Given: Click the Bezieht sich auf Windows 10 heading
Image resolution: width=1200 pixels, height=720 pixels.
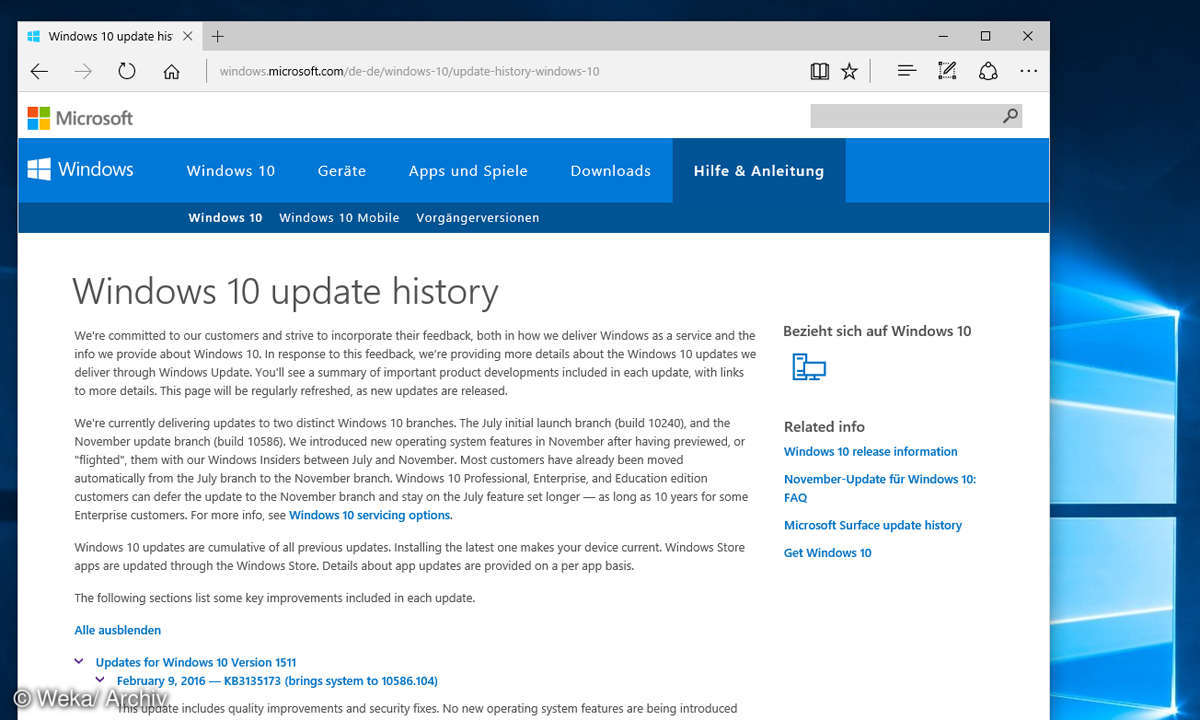Looking at the screenshot, I should coord(877,331).
